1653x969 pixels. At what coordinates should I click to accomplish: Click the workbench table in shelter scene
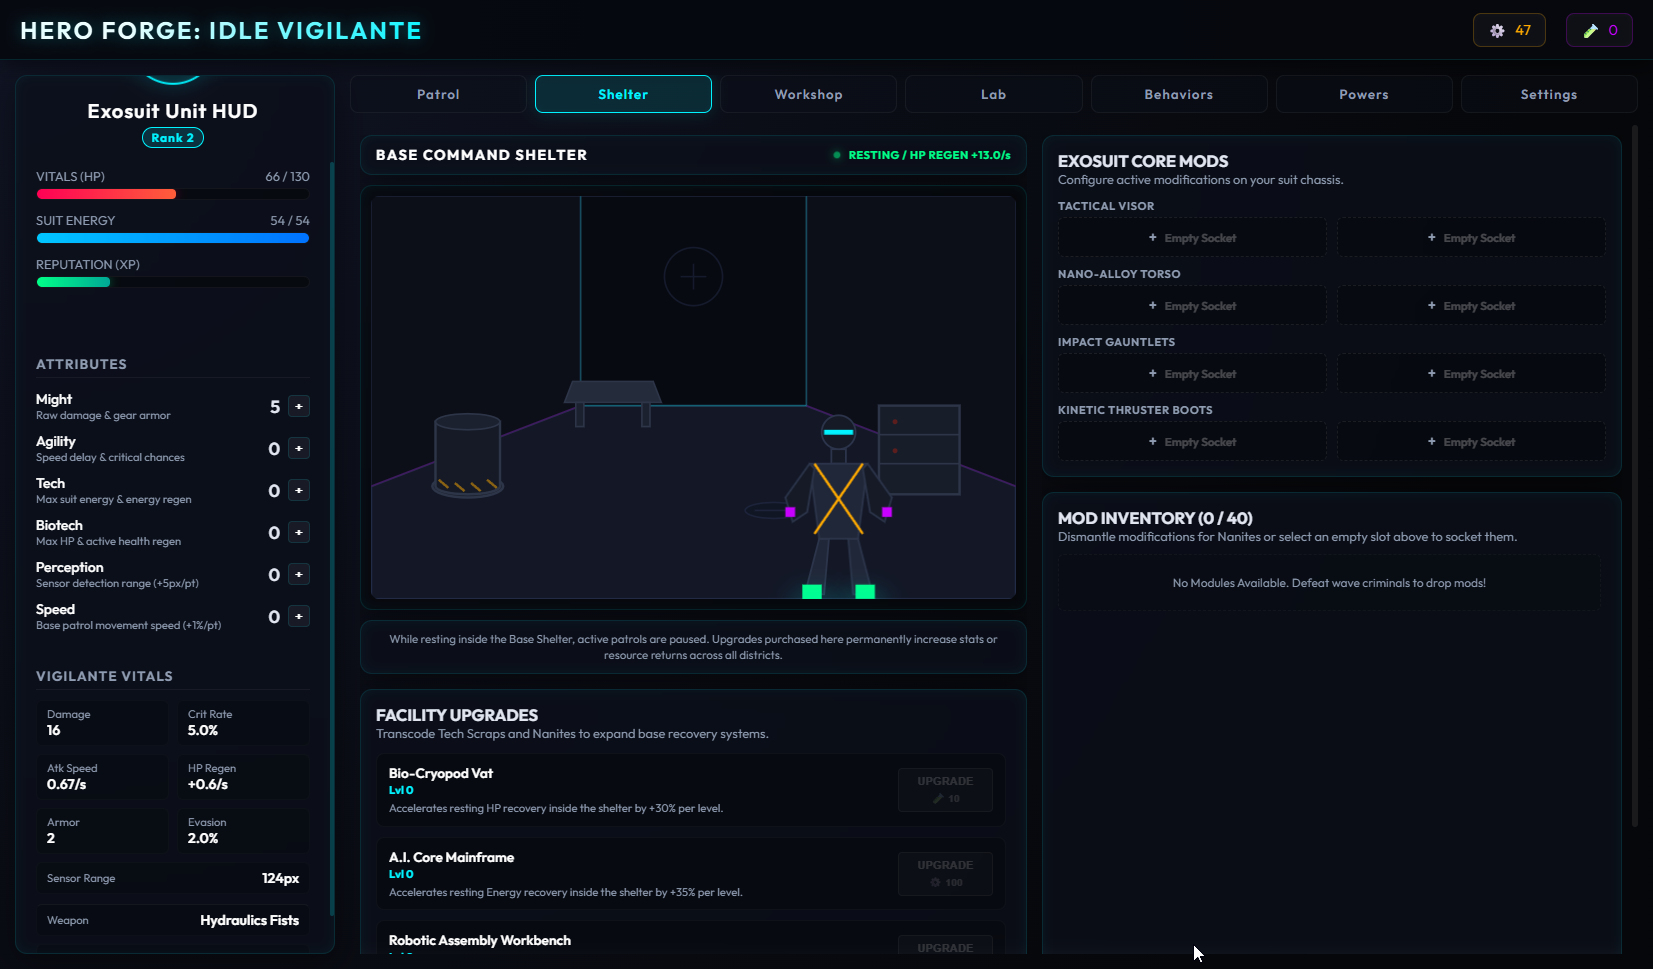(612, 402)
